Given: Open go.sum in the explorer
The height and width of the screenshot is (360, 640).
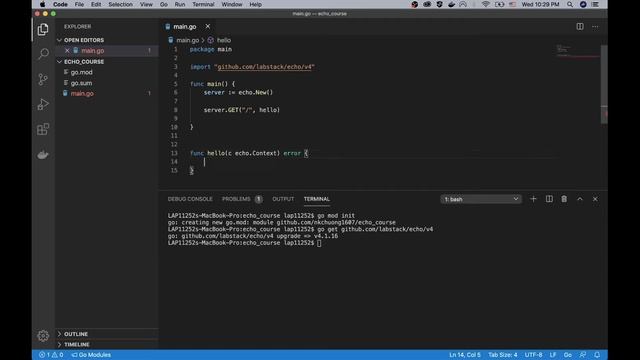Looking at the screenshot, I should click(81, 83).
